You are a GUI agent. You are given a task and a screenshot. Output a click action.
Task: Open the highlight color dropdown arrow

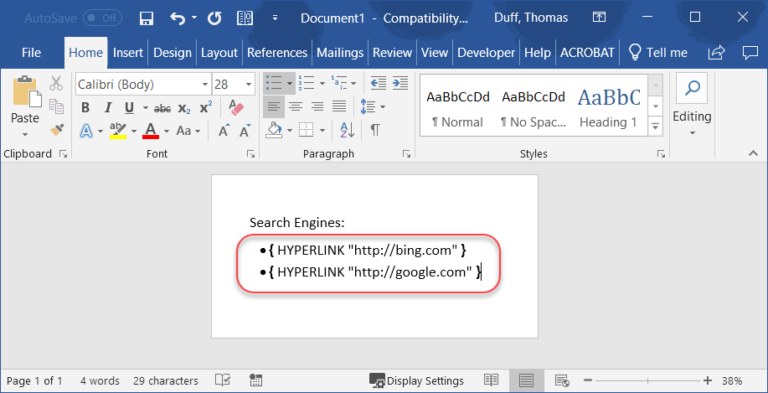click(134, 131)
